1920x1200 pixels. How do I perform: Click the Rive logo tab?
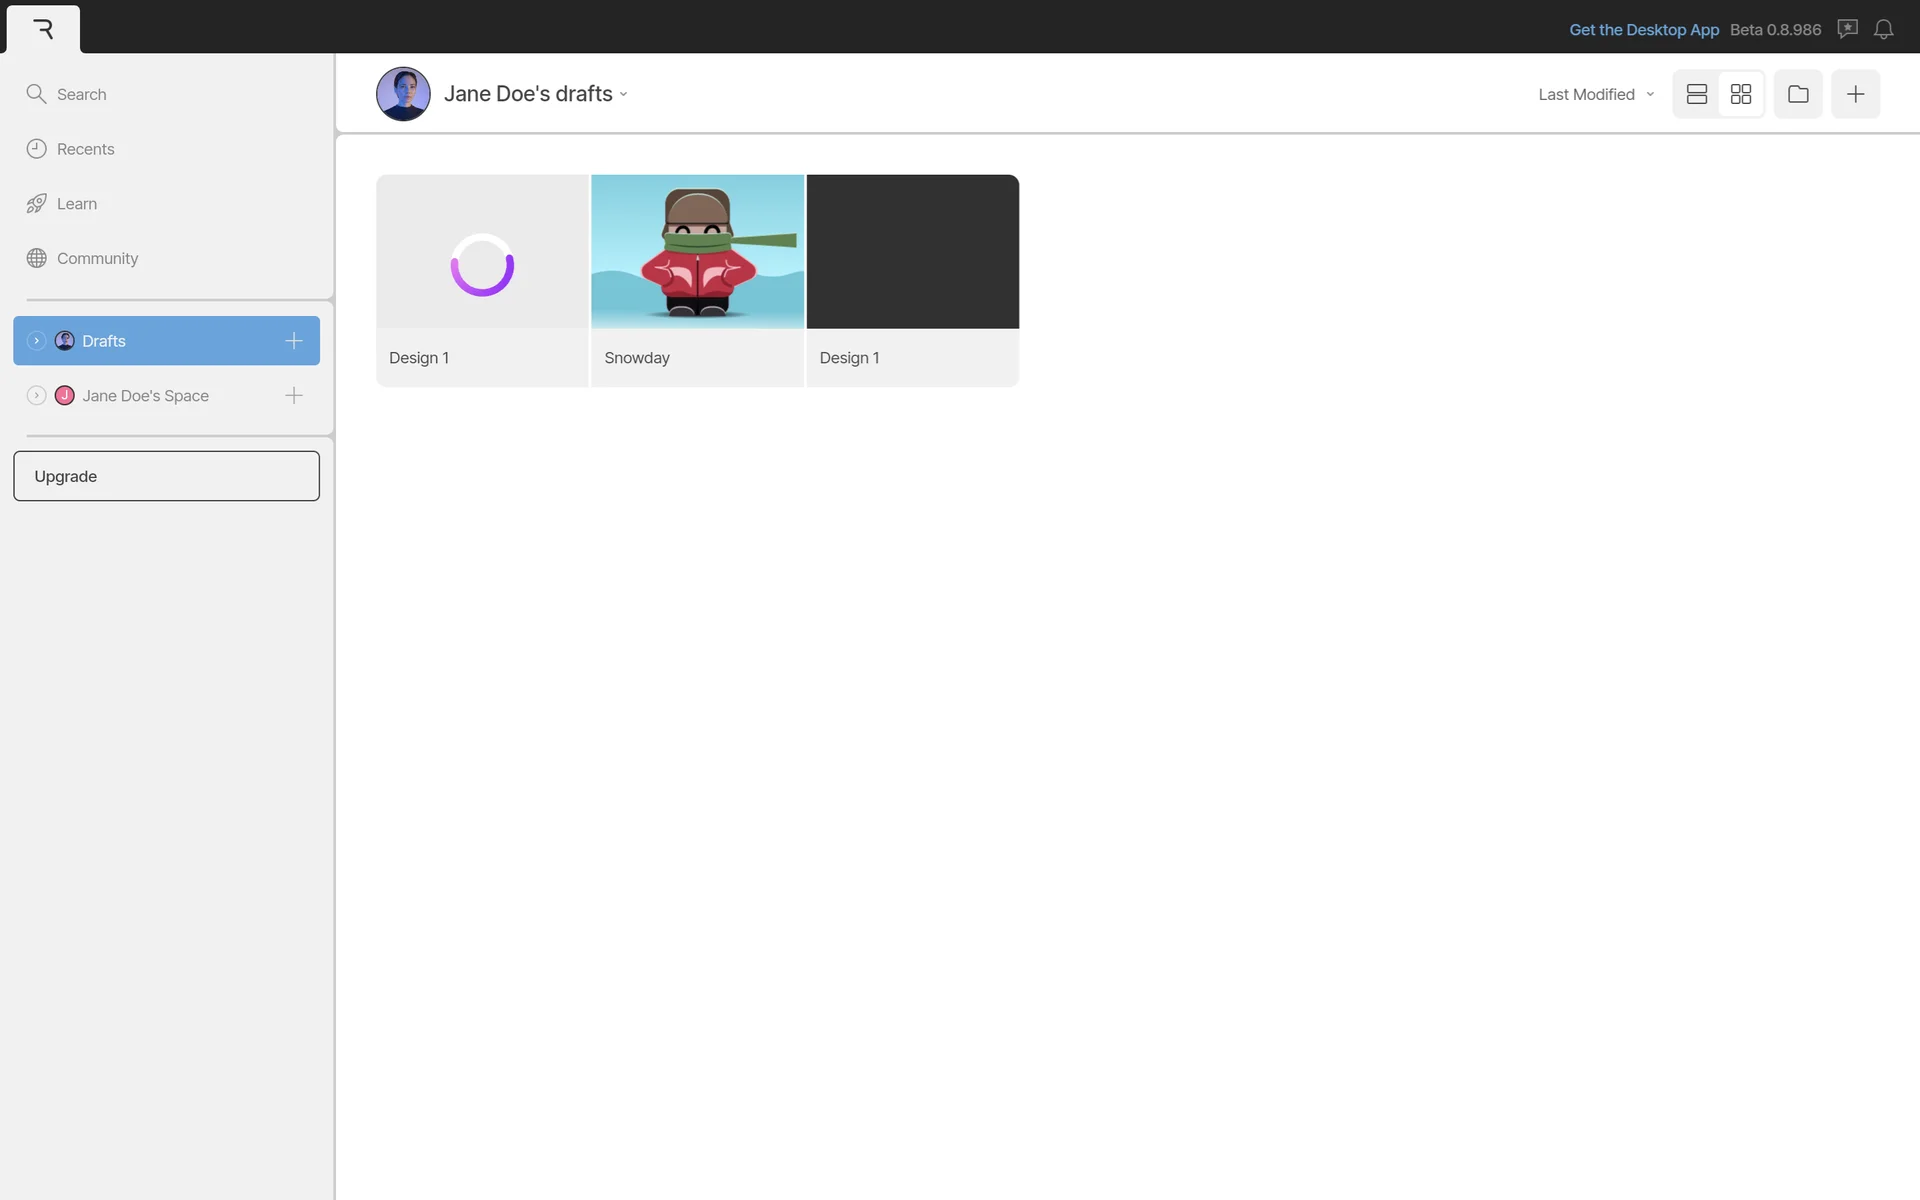tap(43, 29)
